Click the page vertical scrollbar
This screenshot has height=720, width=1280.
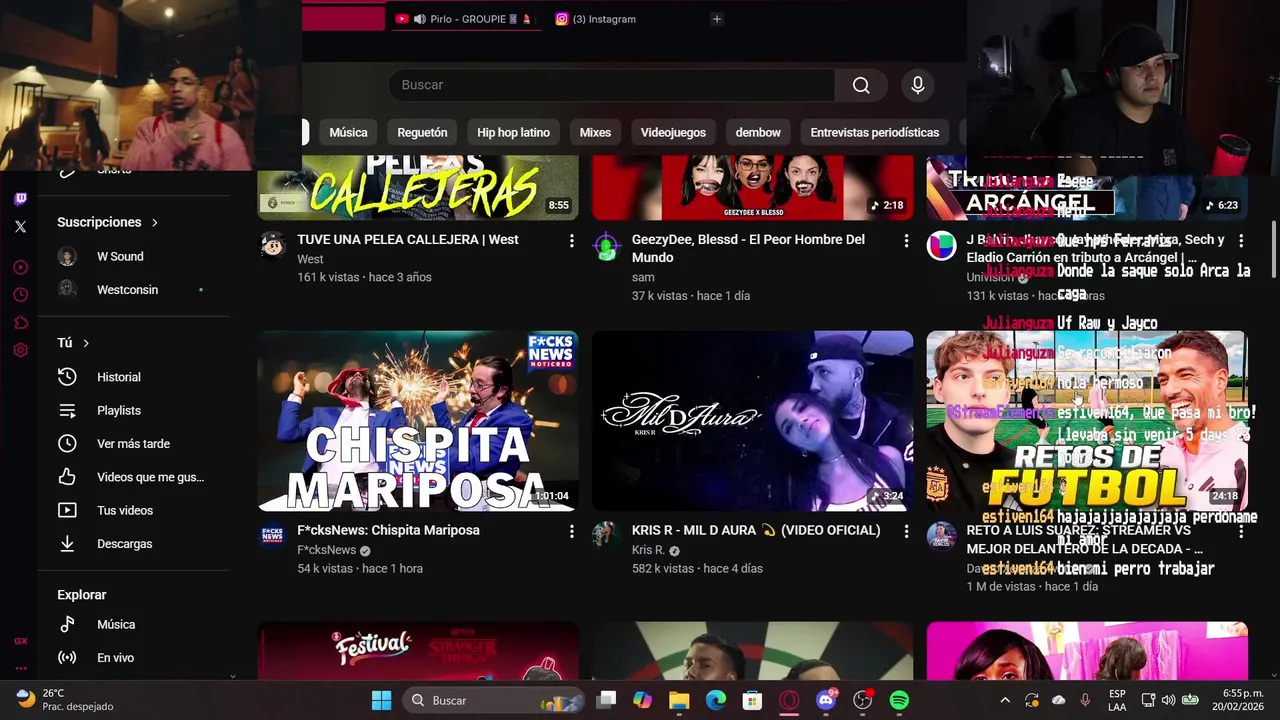point(1274,250)
